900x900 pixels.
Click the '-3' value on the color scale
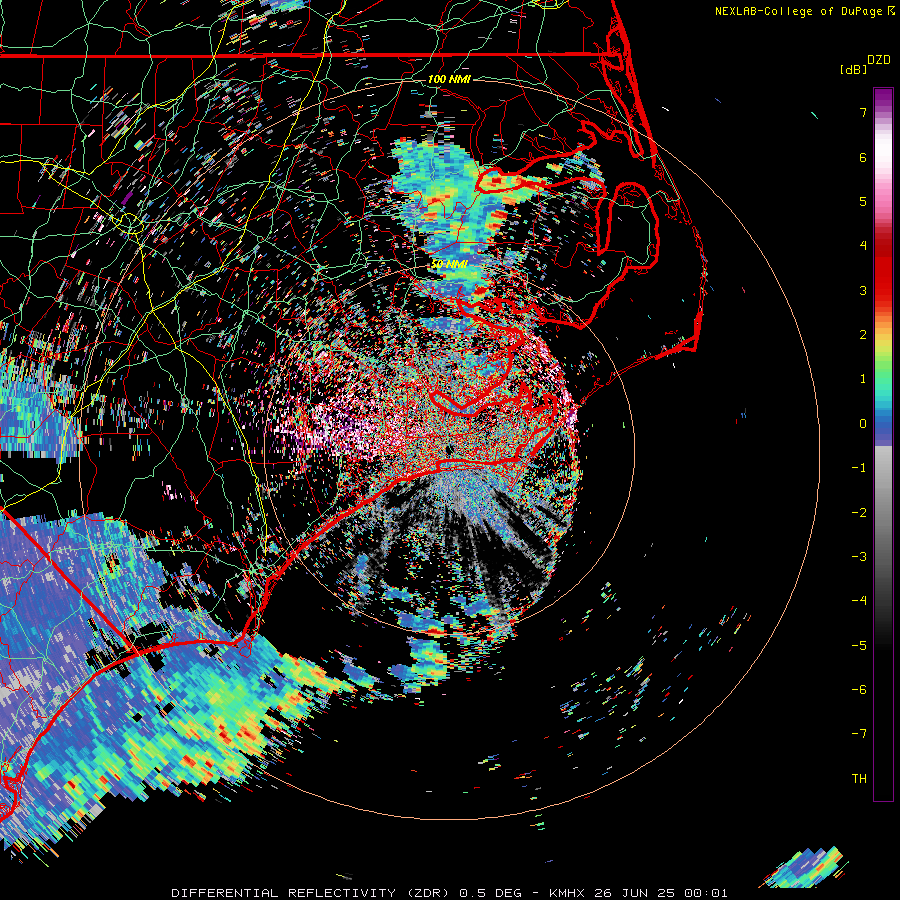(859, 557)
